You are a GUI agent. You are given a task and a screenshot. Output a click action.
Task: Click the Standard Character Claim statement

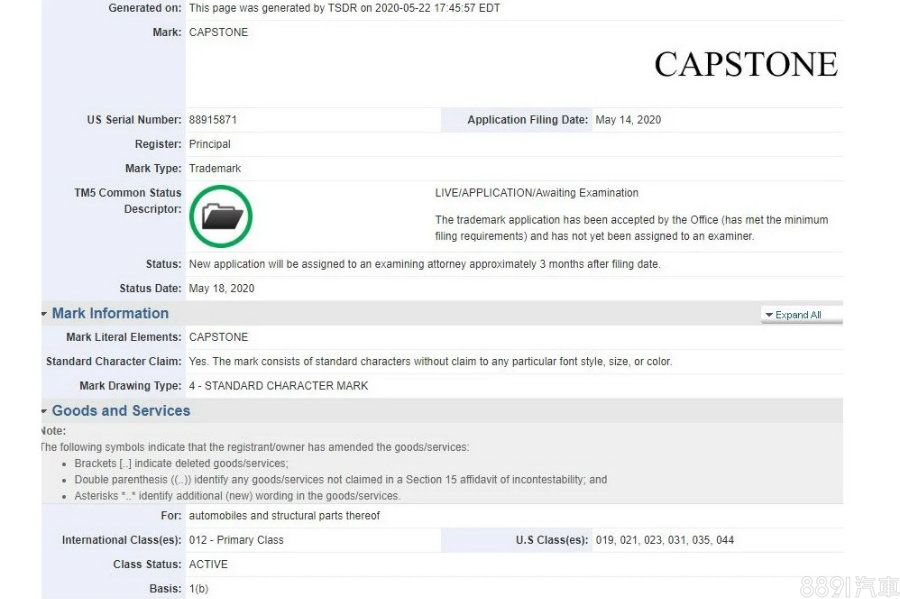tap(430, 361)
